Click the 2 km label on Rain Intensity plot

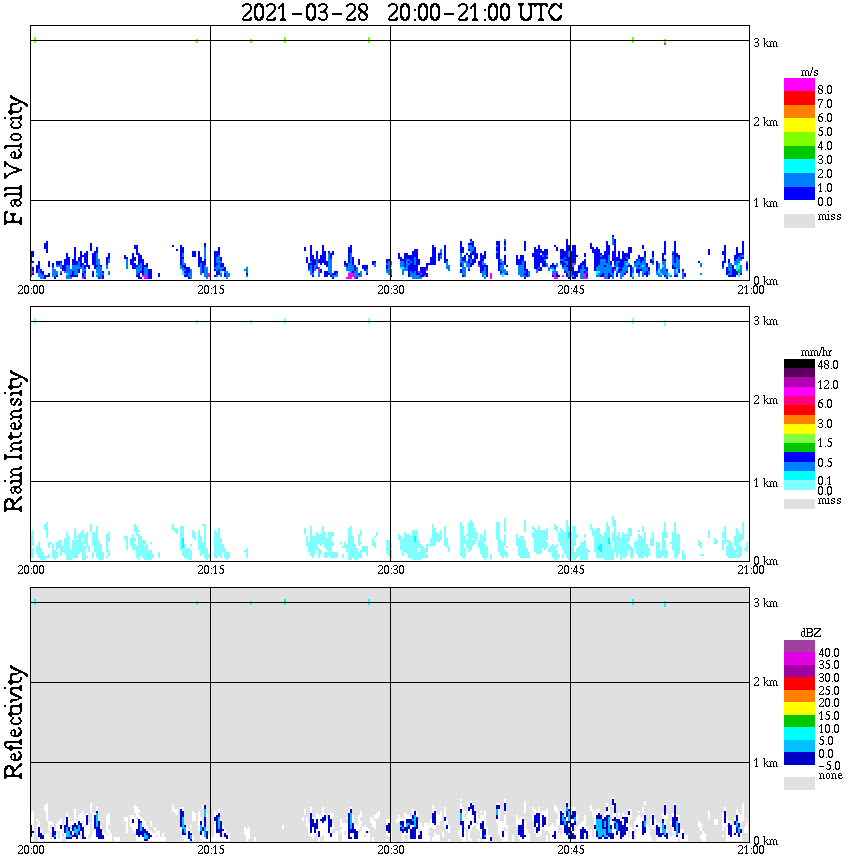(765, 400)
